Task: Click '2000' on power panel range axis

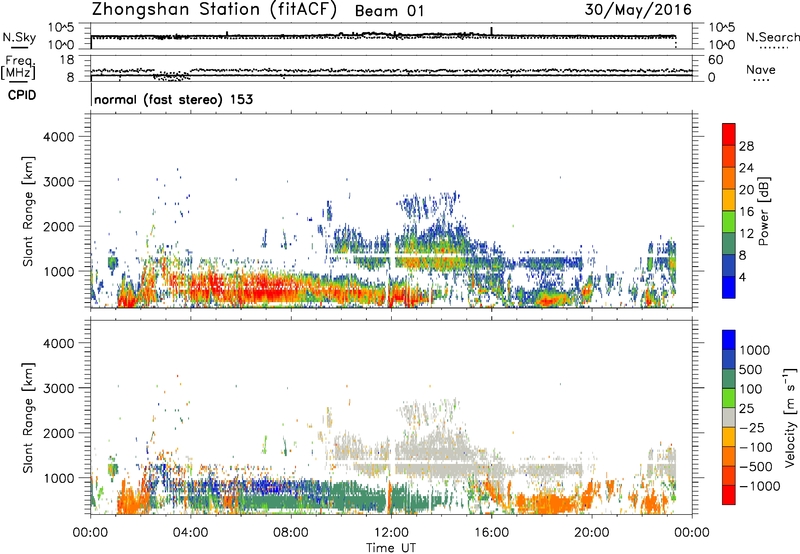Action: click(x=59, y=226)
